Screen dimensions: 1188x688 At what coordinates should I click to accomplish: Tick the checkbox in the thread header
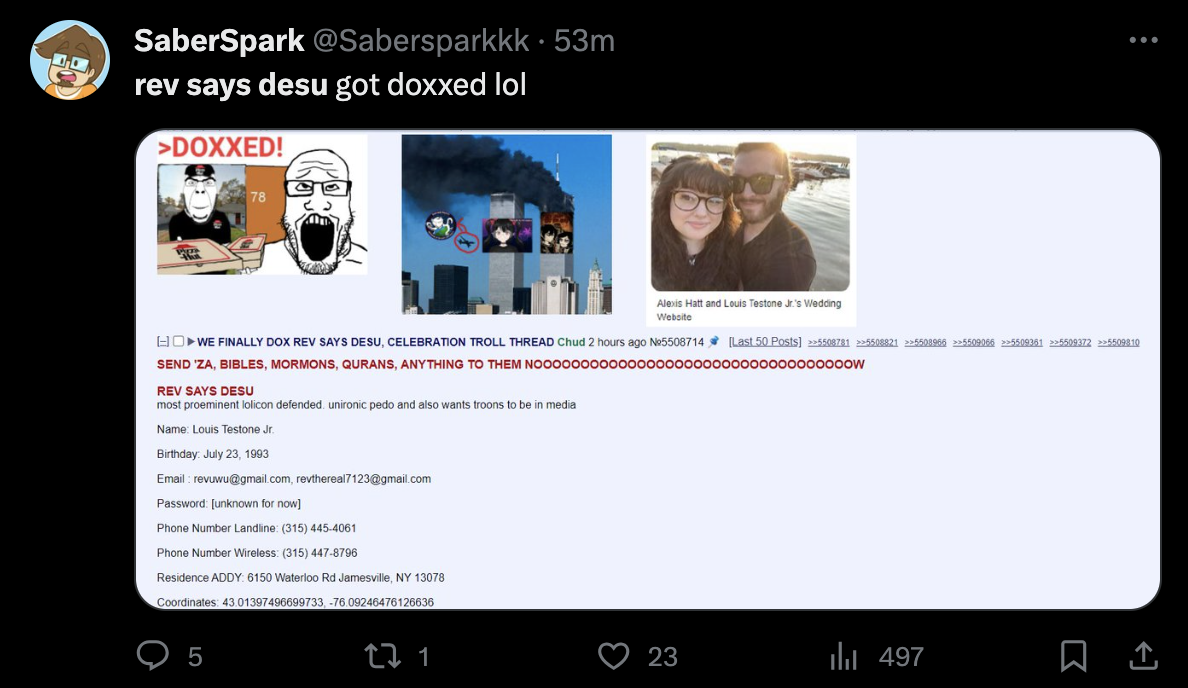178,342
